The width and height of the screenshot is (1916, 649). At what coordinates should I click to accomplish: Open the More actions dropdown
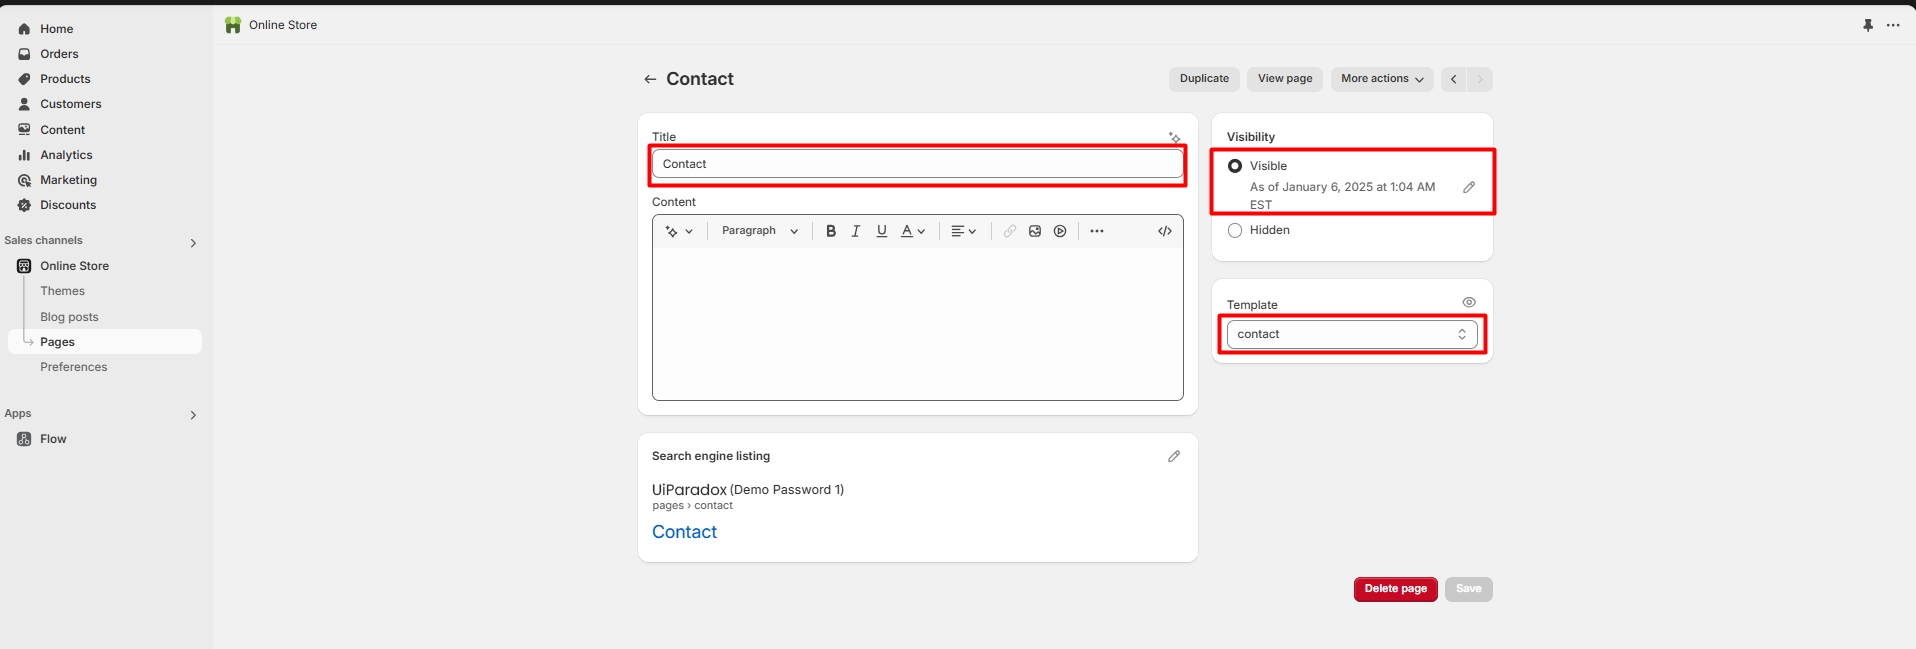click(1381, 79)
